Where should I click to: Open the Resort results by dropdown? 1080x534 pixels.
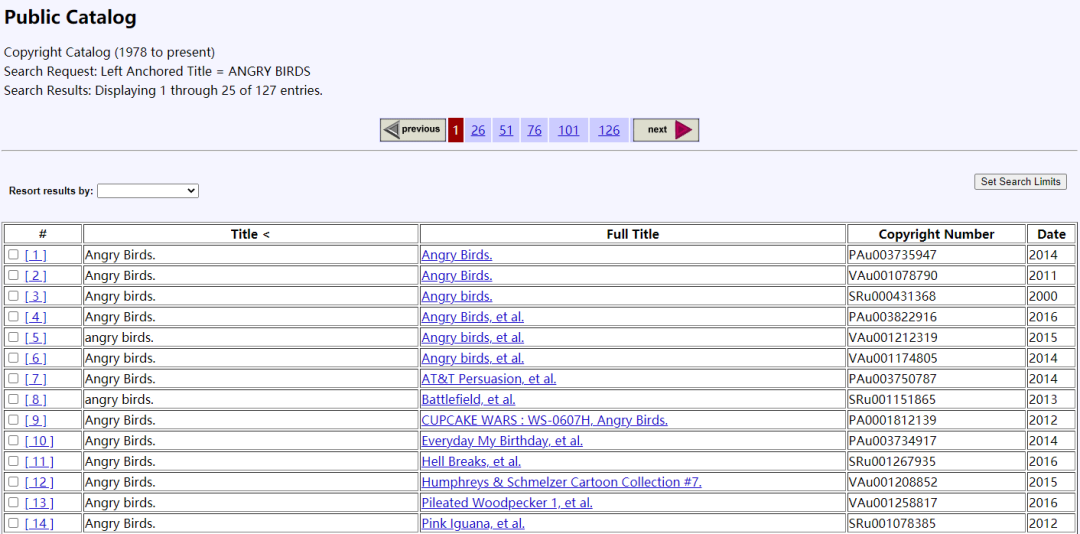click(148, 191)
